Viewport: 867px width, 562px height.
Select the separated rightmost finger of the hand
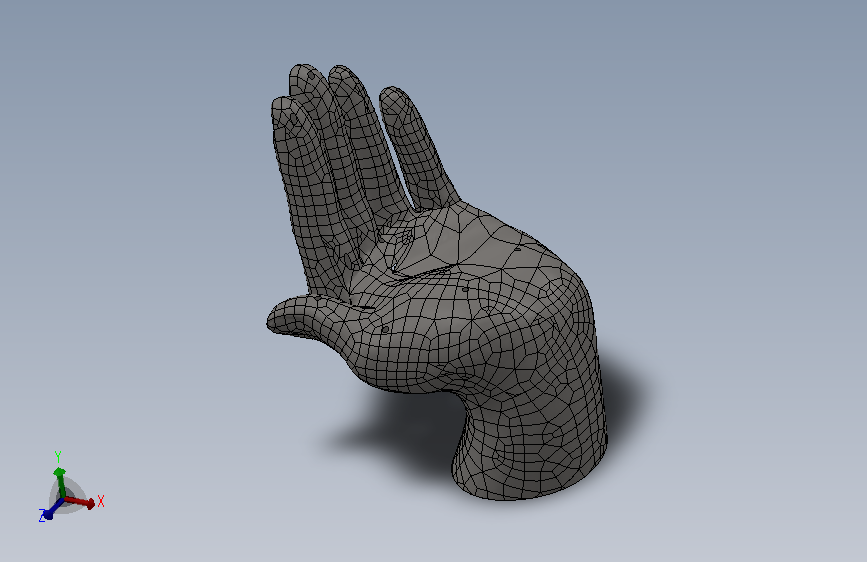click(416, 147)
